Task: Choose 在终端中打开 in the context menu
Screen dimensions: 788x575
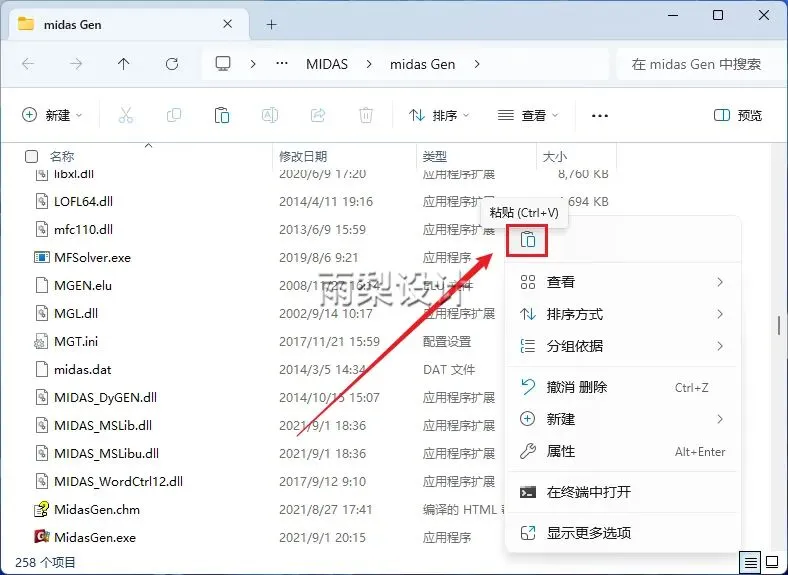Action: [x=622, y=492]
